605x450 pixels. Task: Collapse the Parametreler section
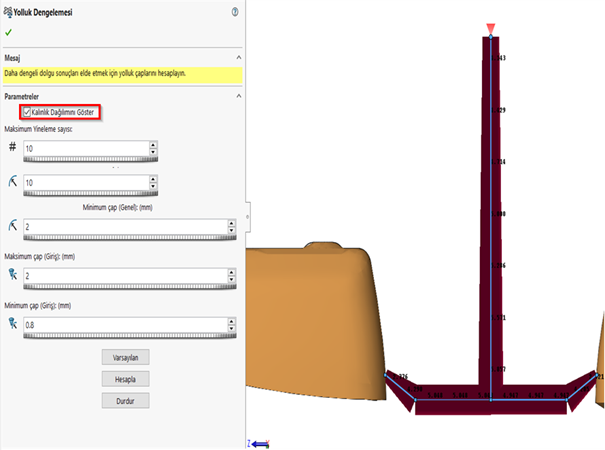click(x=237, y=96)
